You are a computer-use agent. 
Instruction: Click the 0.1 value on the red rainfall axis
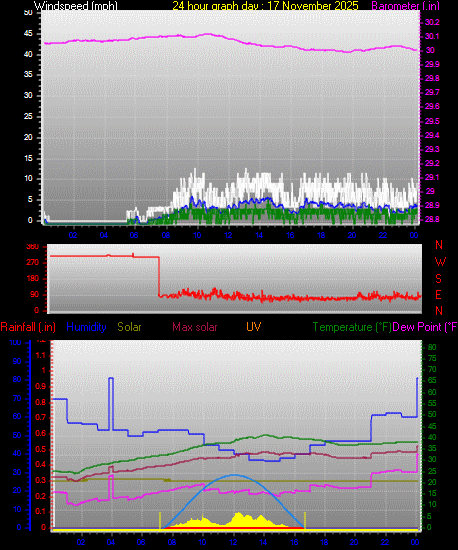click(x=40, y=512)
